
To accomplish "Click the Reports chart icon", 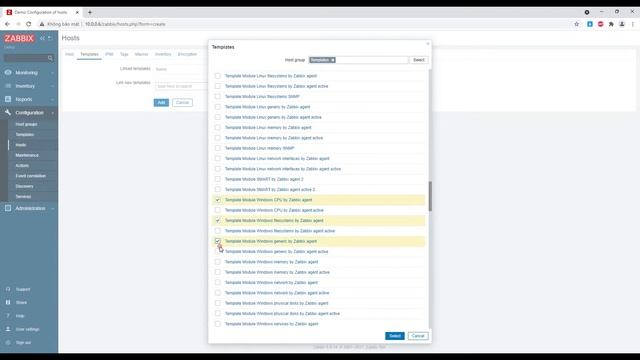I will 8,99.
